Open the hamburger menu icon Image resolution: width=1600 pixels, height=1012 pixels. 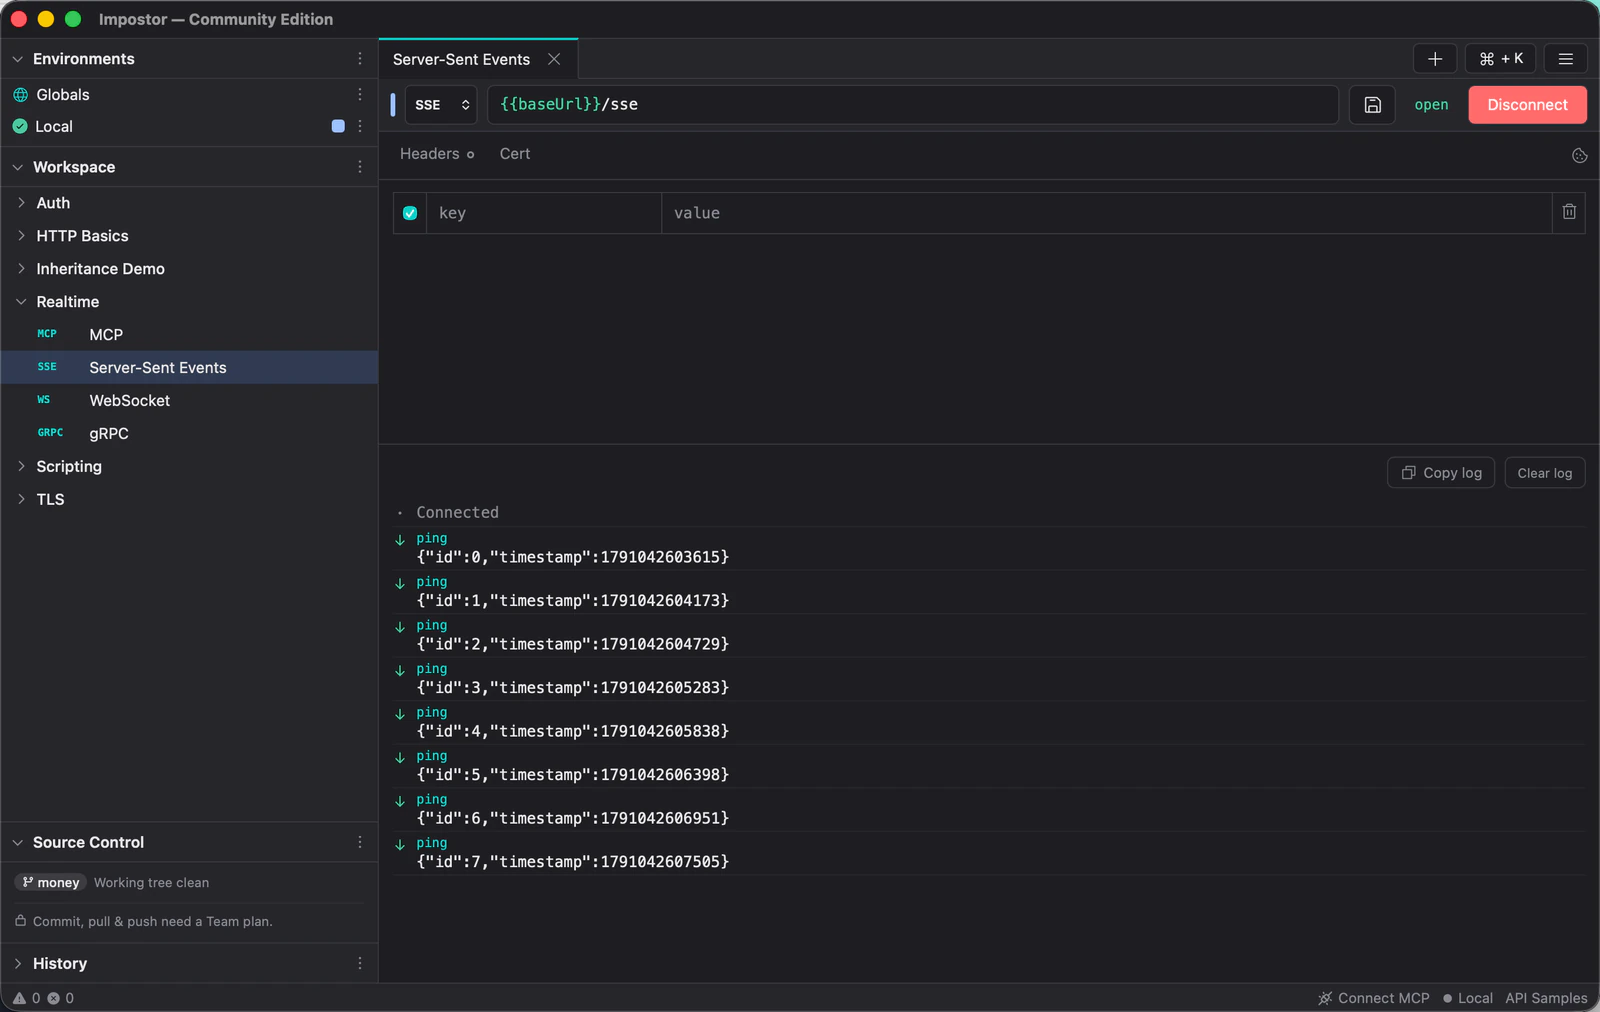1566,59
